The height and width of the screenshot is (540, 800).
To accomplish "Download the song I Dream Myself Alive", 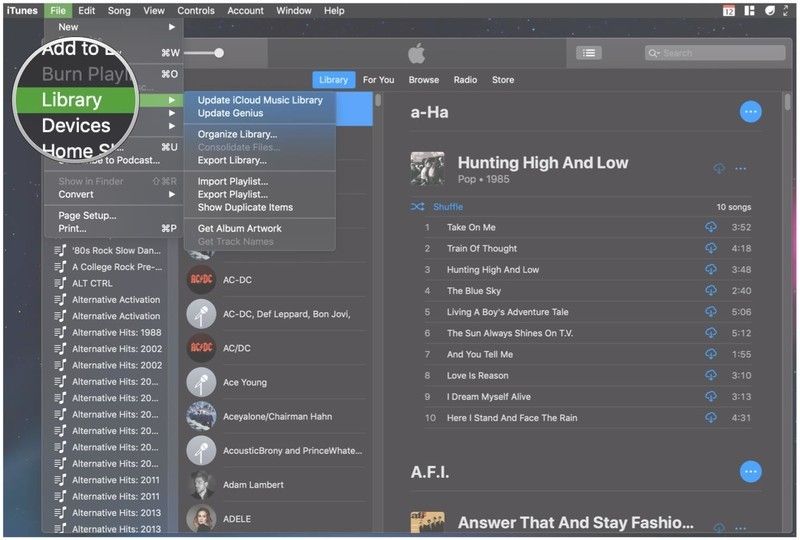I will click(x=711, y=396).
